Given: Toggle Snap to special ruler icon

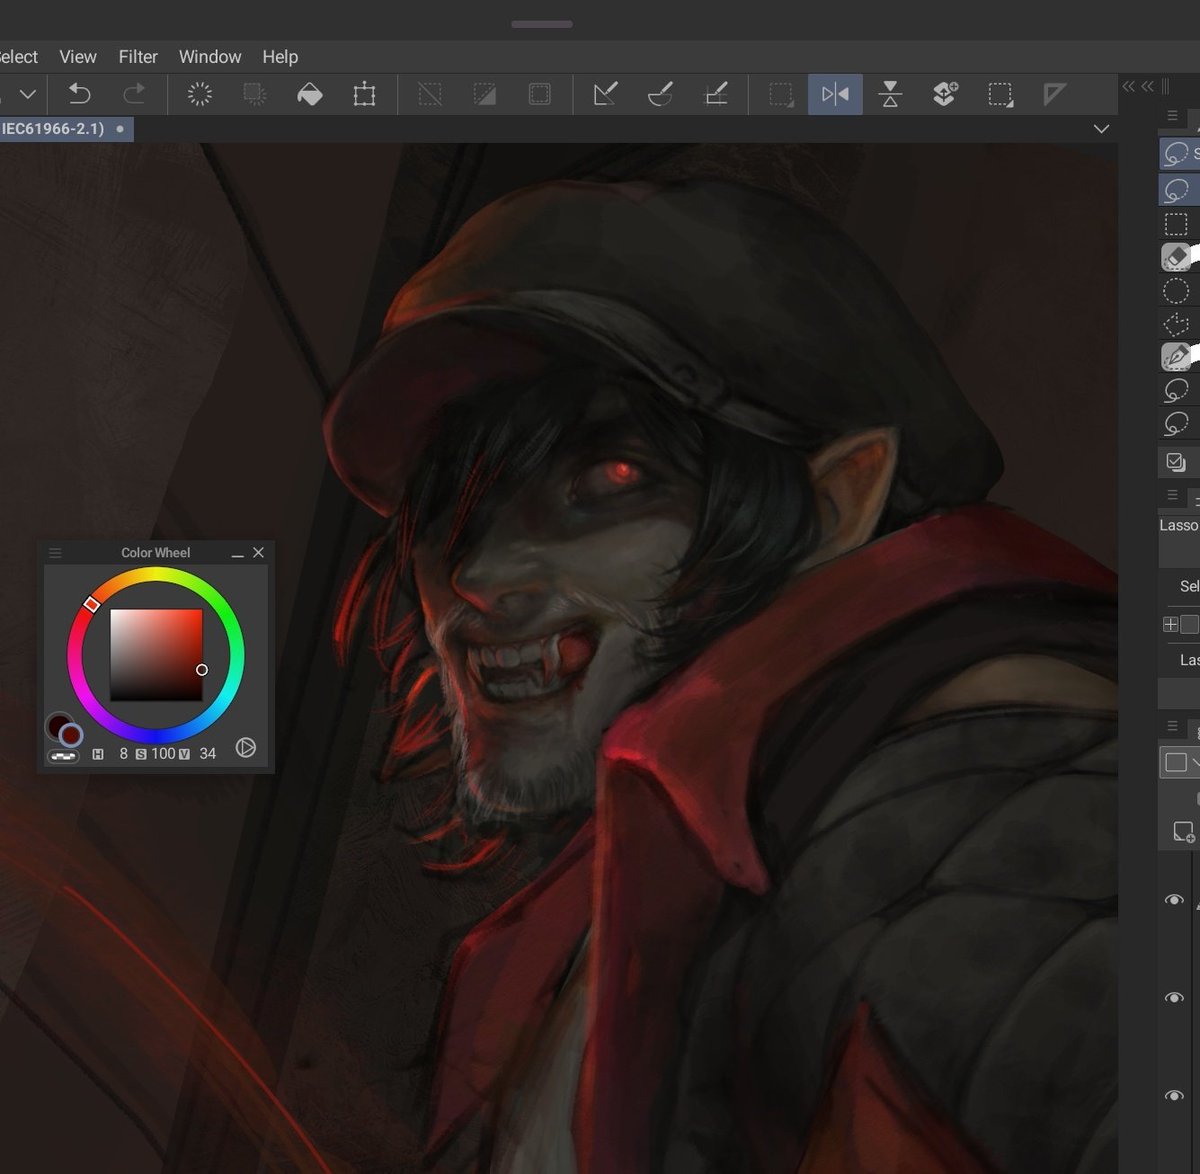Looking at the screenshot, I should click(660, 94).
